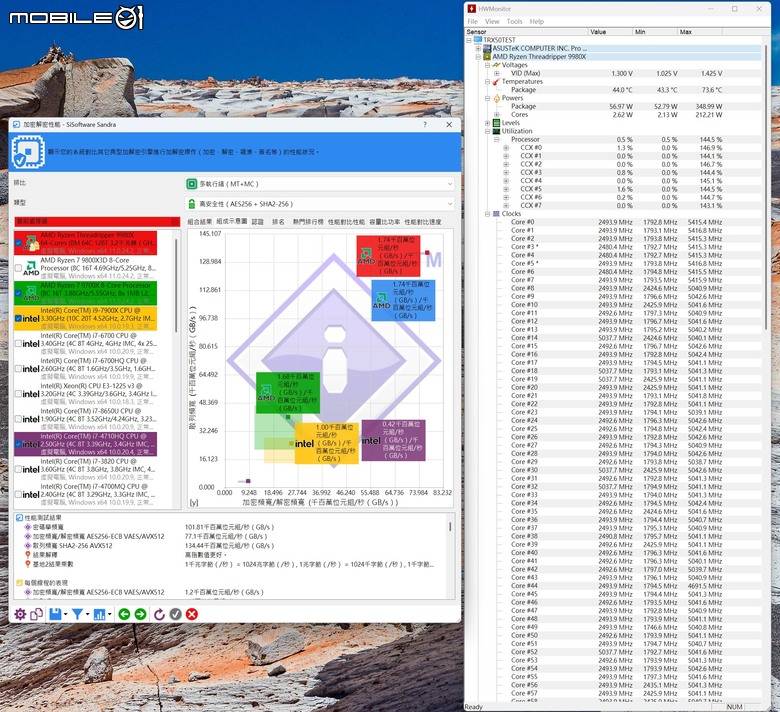
Task: Uncheck the Intel Core i7-4710HQ checkbox
Action: pyautogui.click(x=18, y=444)
